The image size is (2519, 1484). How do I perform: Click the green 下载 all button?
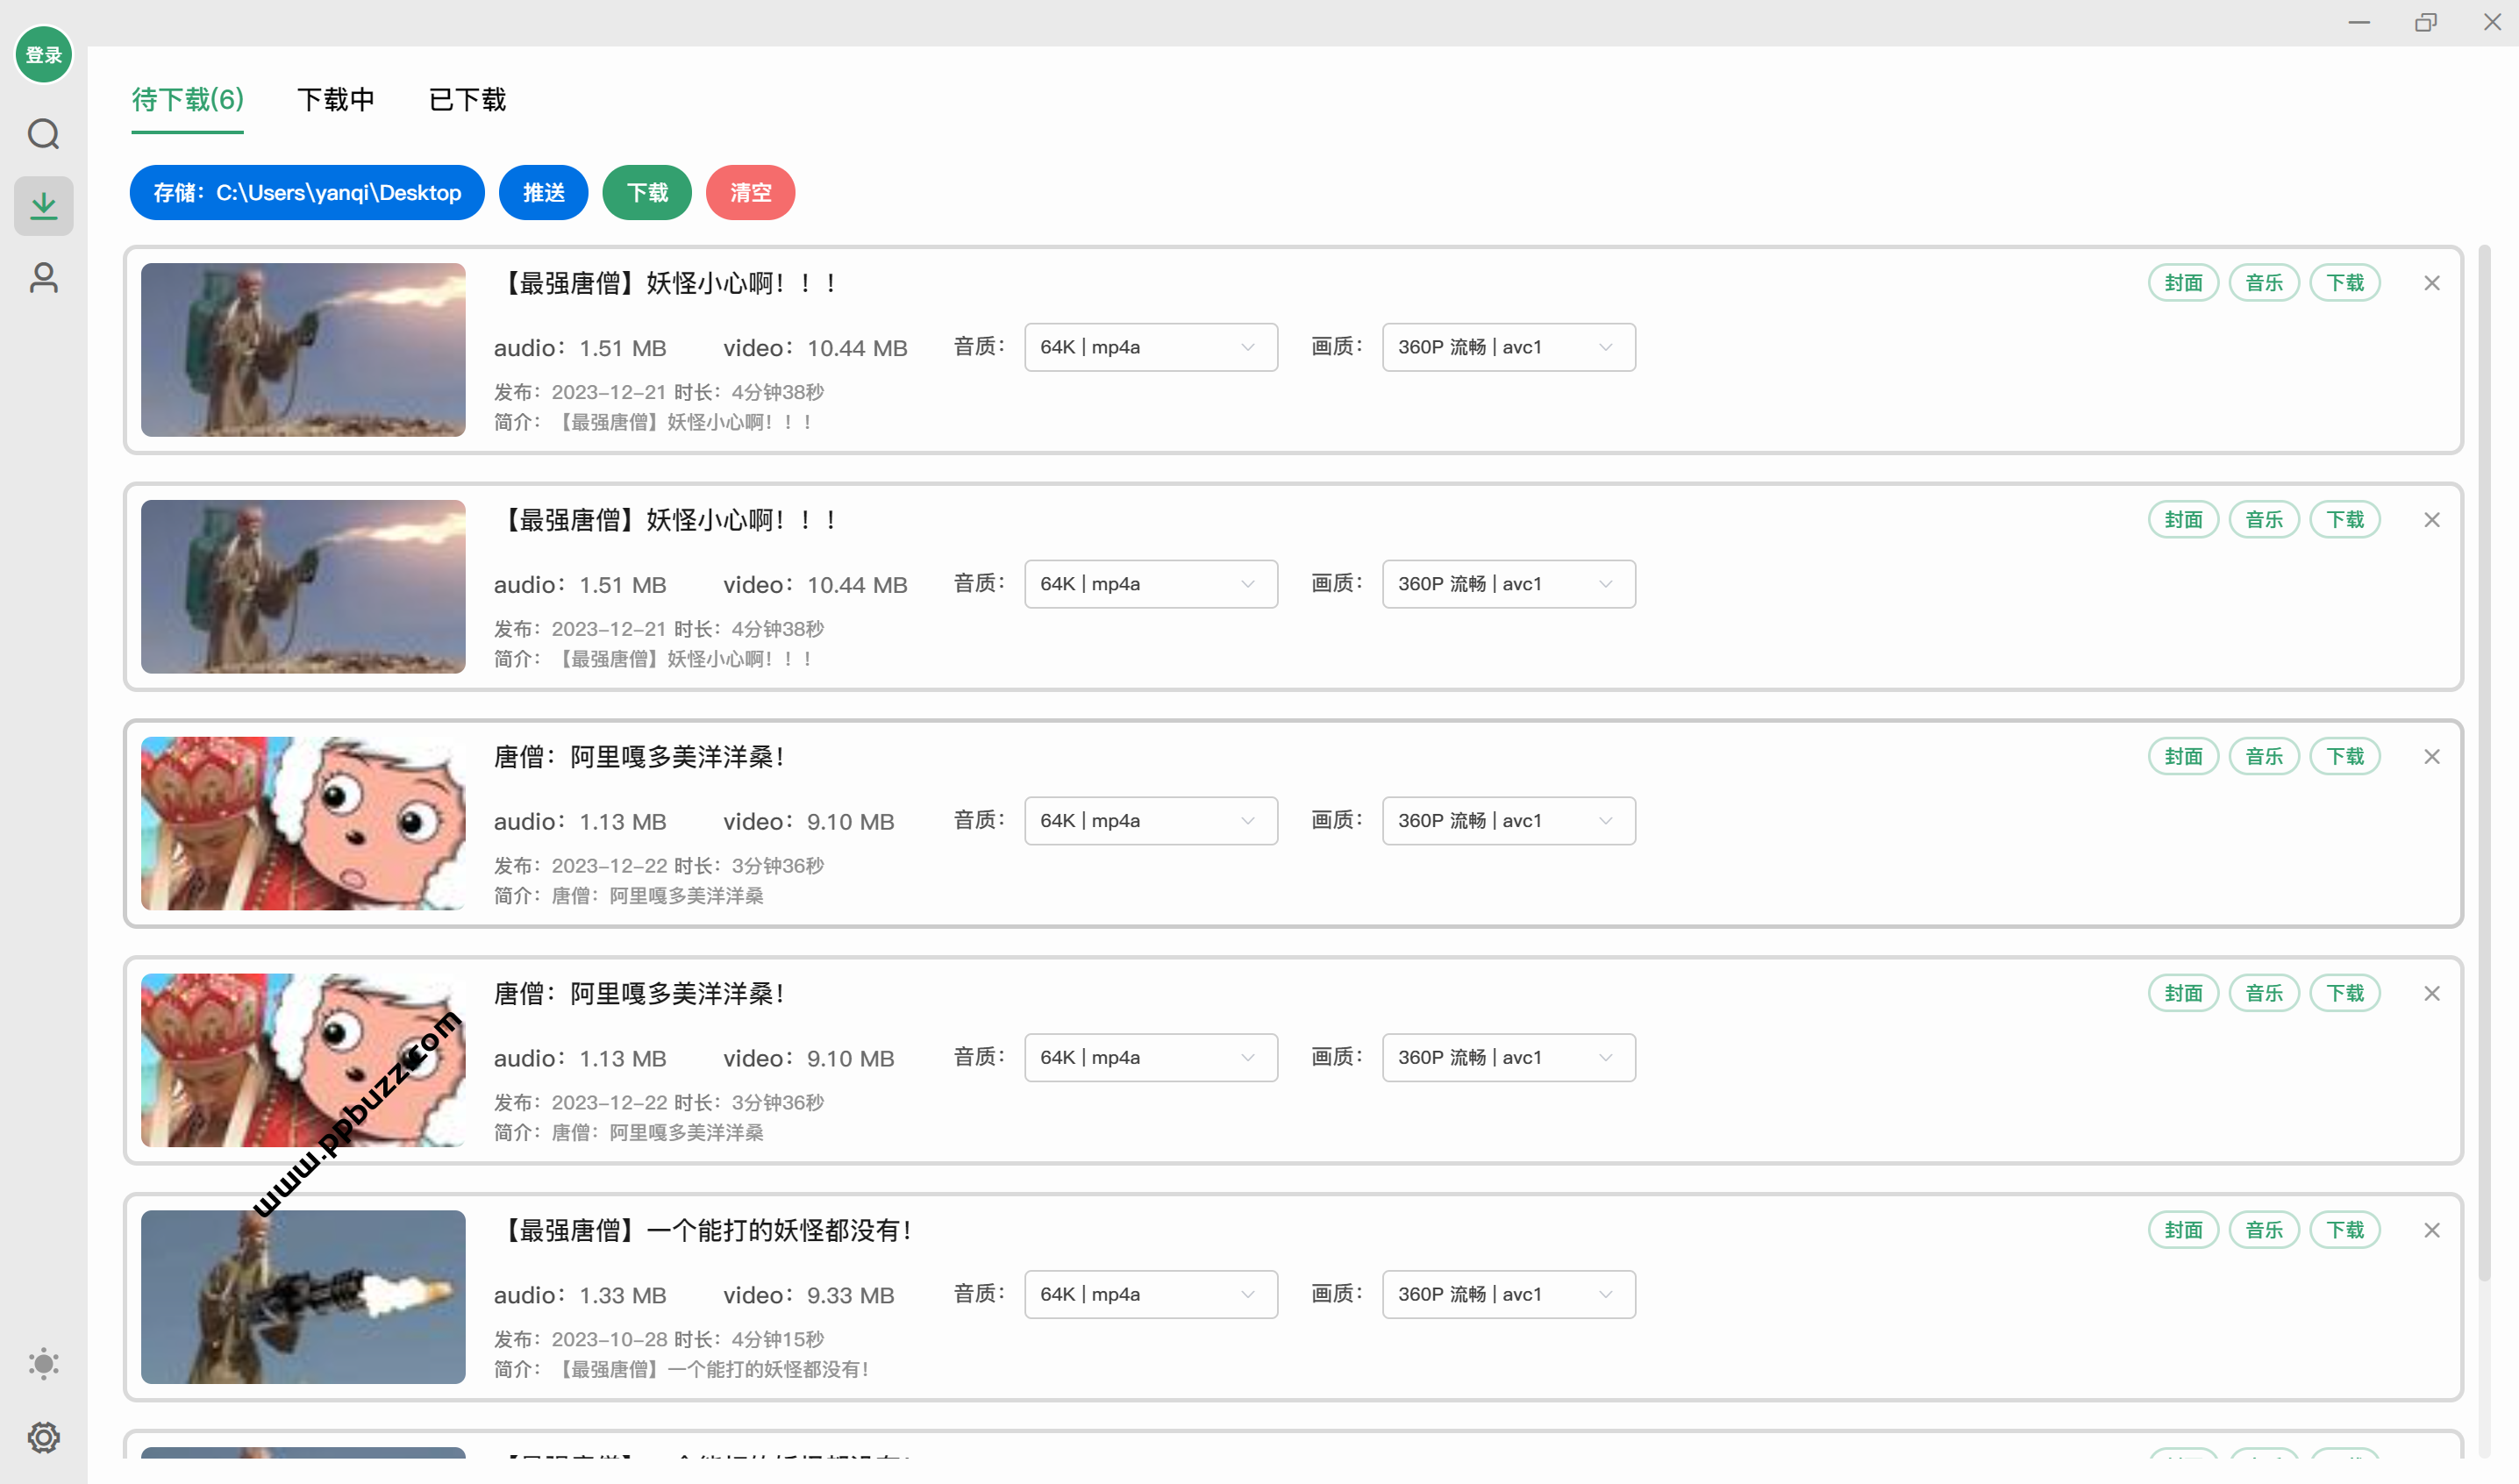[647, 192]
